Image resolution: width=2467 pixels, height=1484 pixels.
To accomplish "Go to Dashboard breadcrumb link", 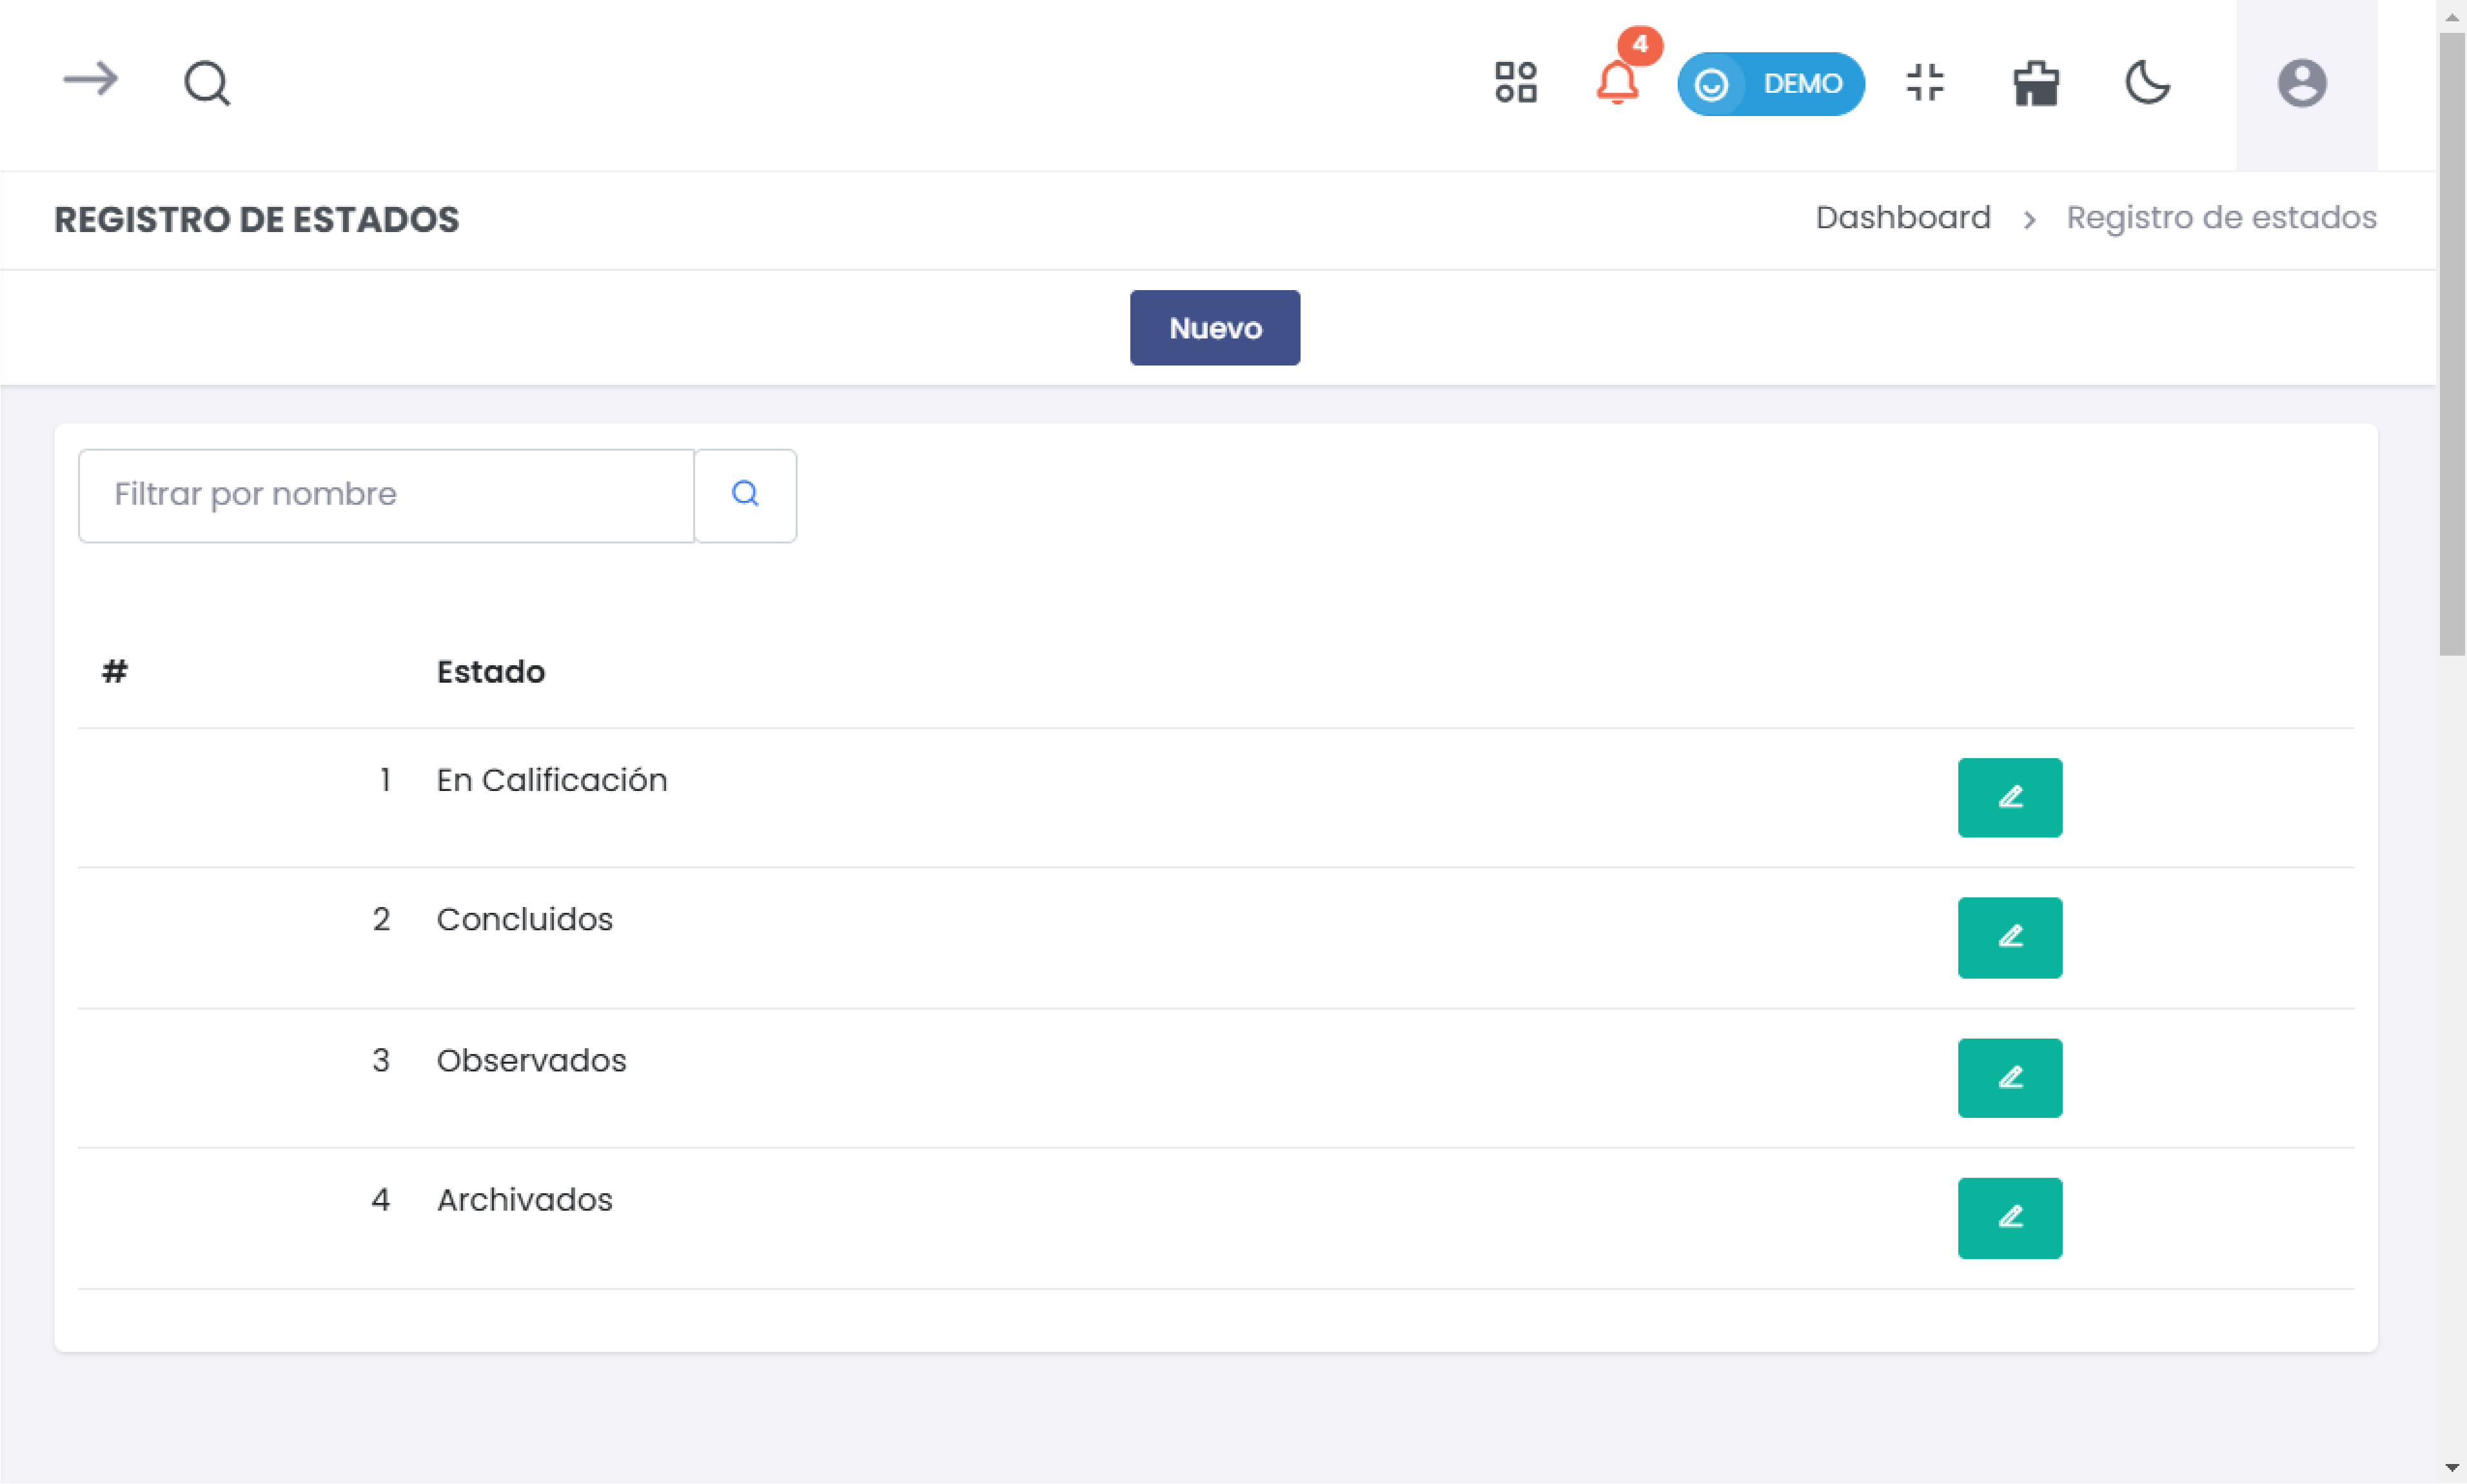I will click(1902, 218).
